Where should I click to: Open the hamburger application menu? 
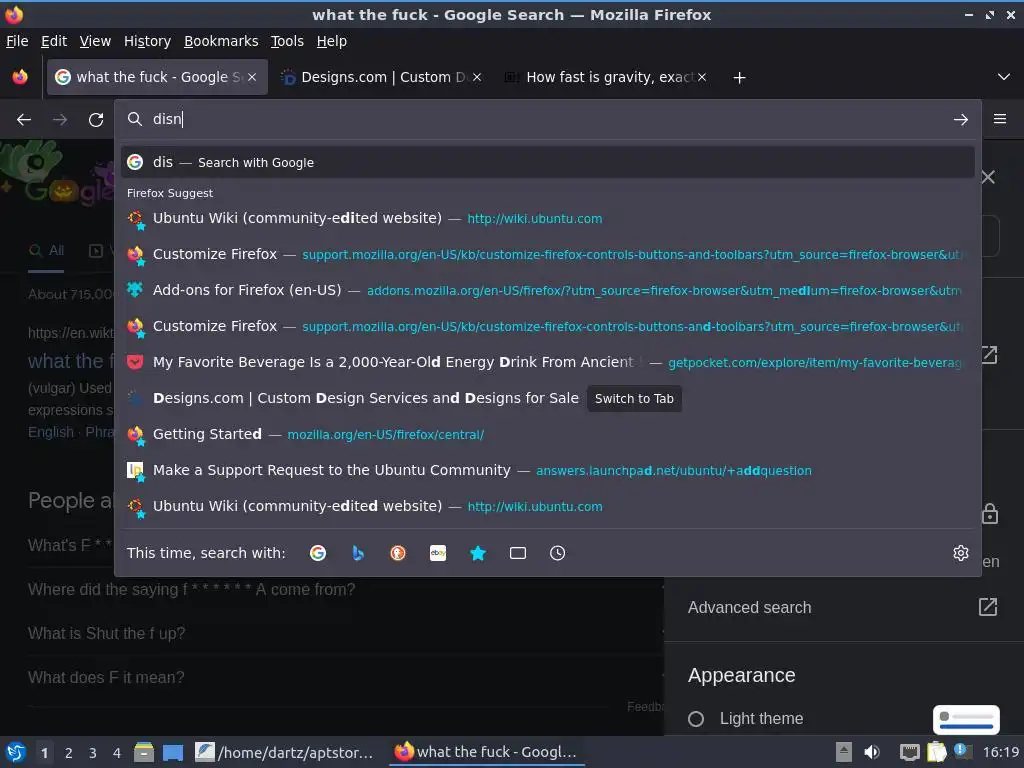click(x=1000, y=119)
